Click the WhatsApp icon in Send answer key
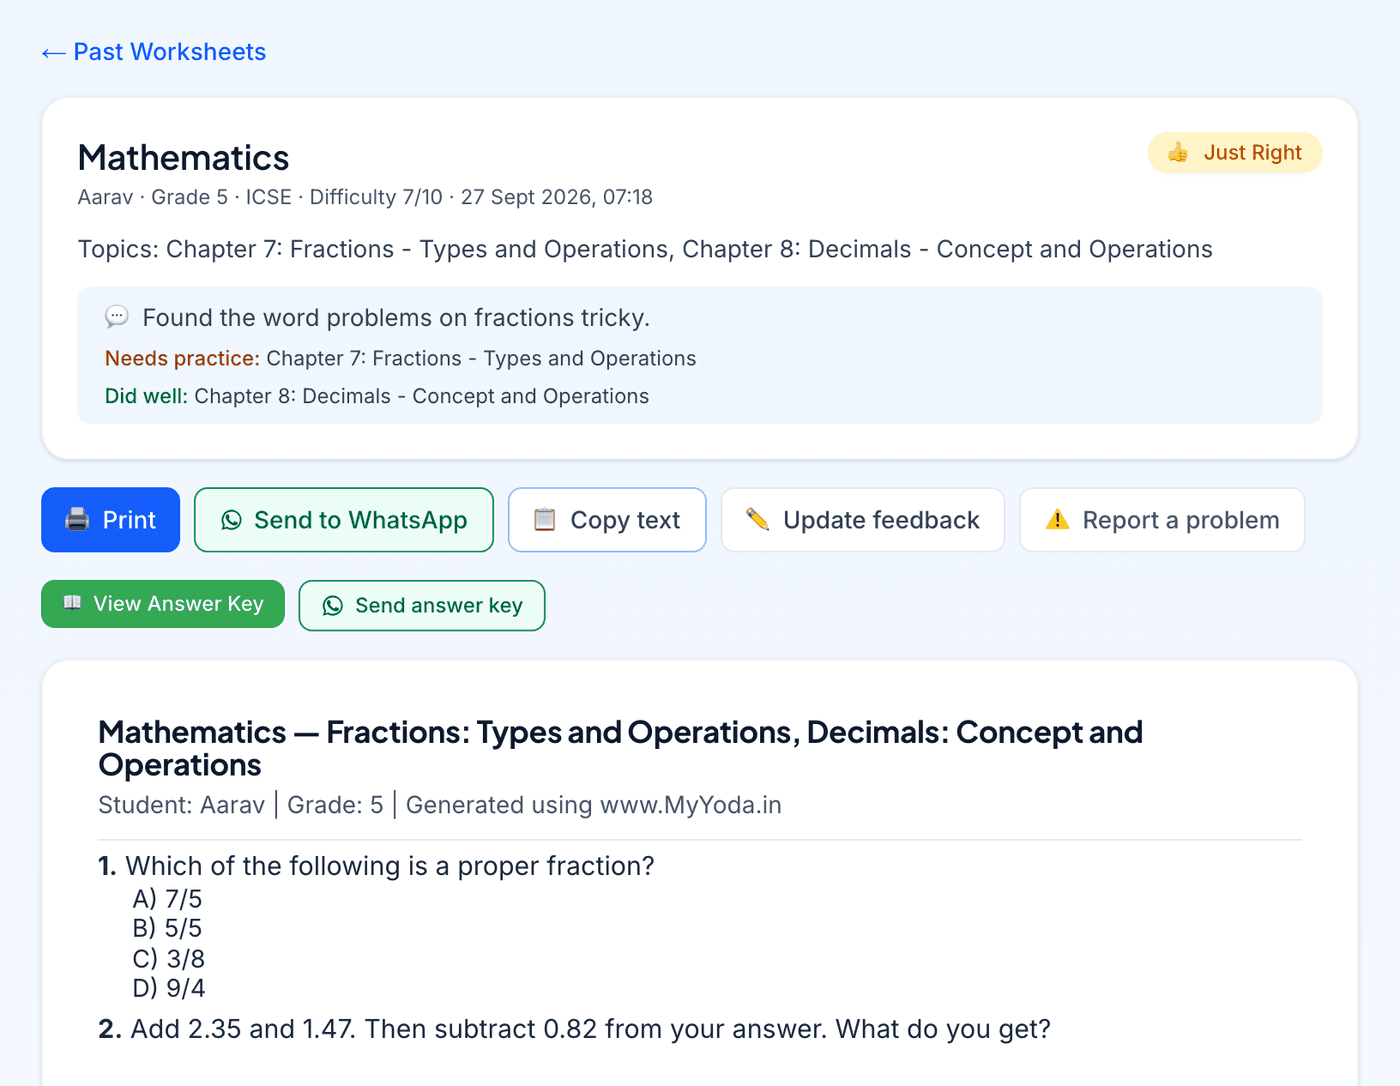The image size is (1400, 1086). (333, 606)
